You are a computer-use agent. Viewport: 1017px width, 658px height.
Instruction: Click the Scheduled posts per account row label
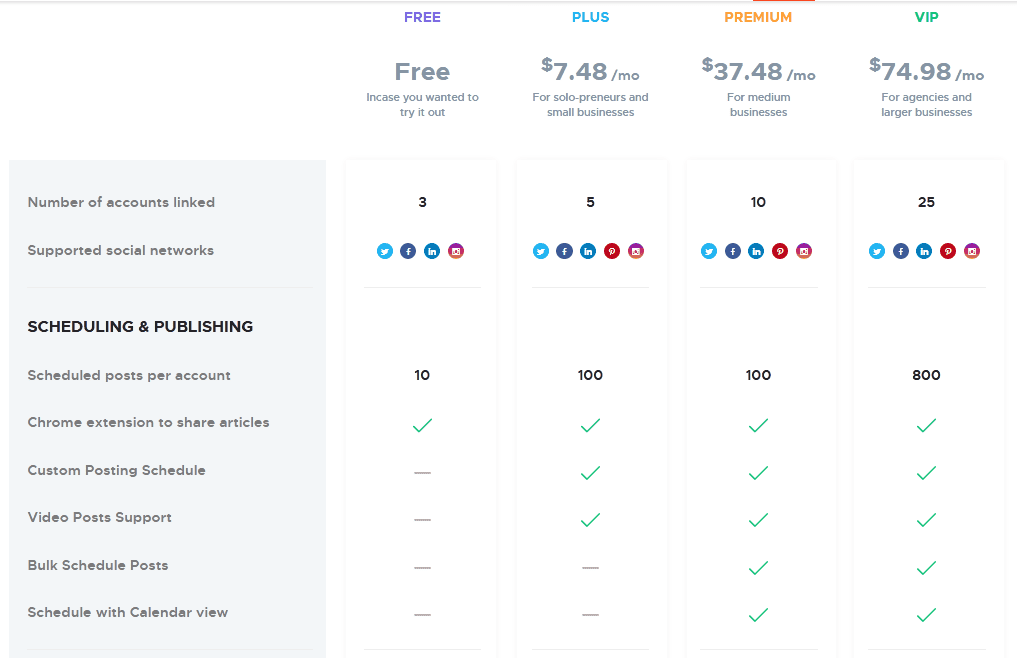click(129, 375)
